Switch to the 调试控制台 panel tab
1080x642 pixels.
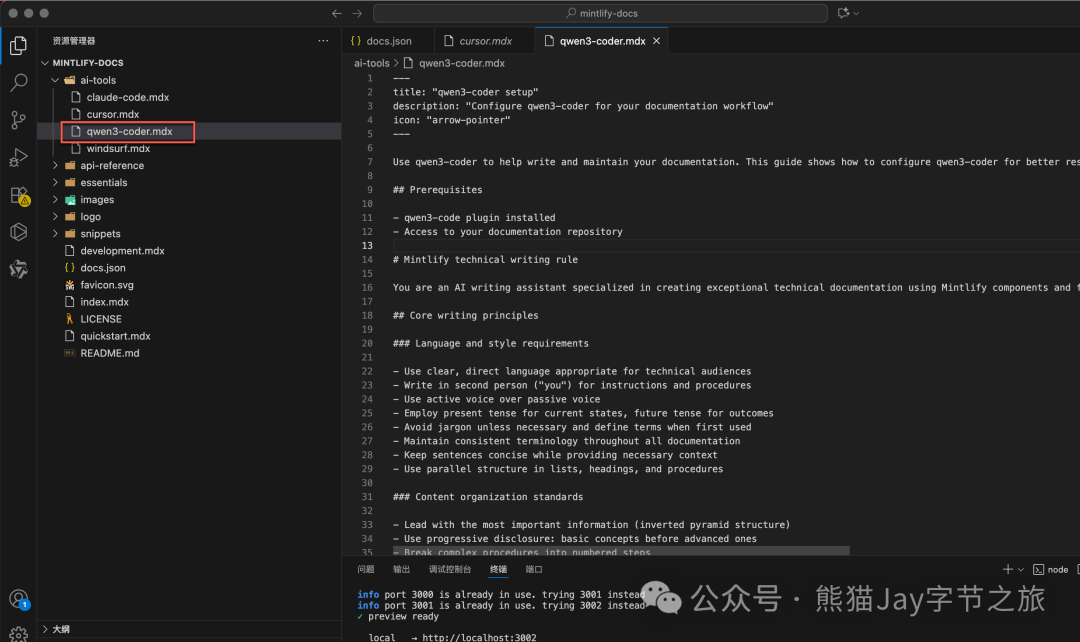point(450,569)
